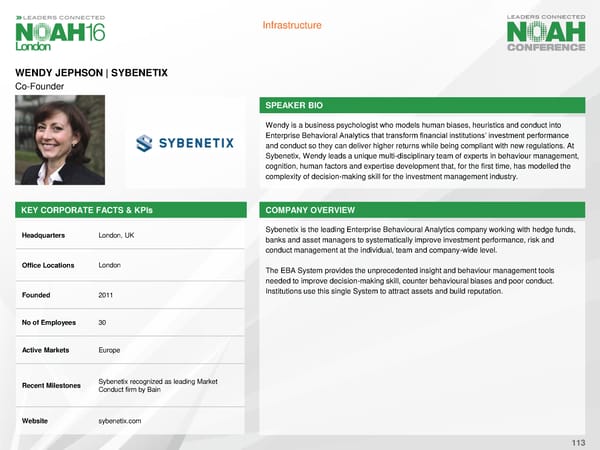This screenshot has height=450, width=600.
Task: Select the No of Employees value 30
Action: point(104,323)
